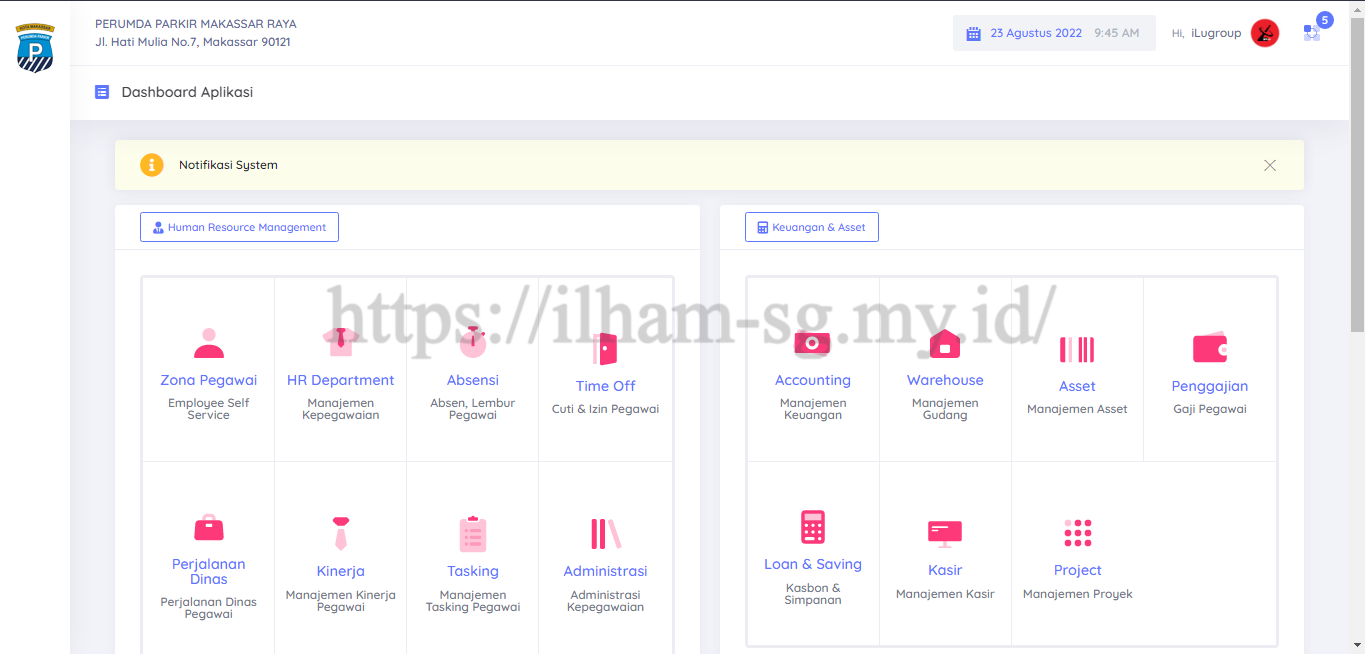Open the Accounting safe icon
The height and width of the screenshot is (654, 1365).
812,343
